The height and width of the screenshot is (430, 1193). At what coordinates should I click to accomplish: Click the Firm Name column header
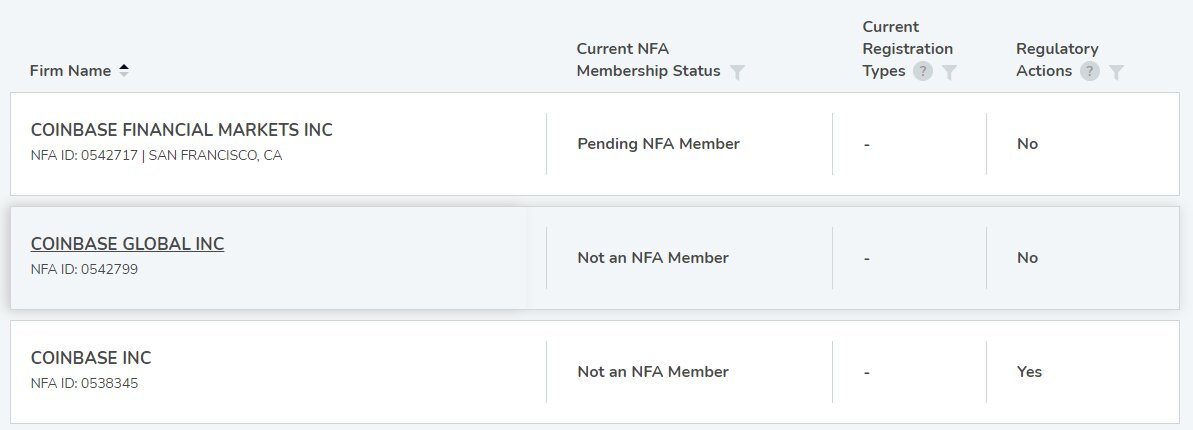[x=70, y=71]
